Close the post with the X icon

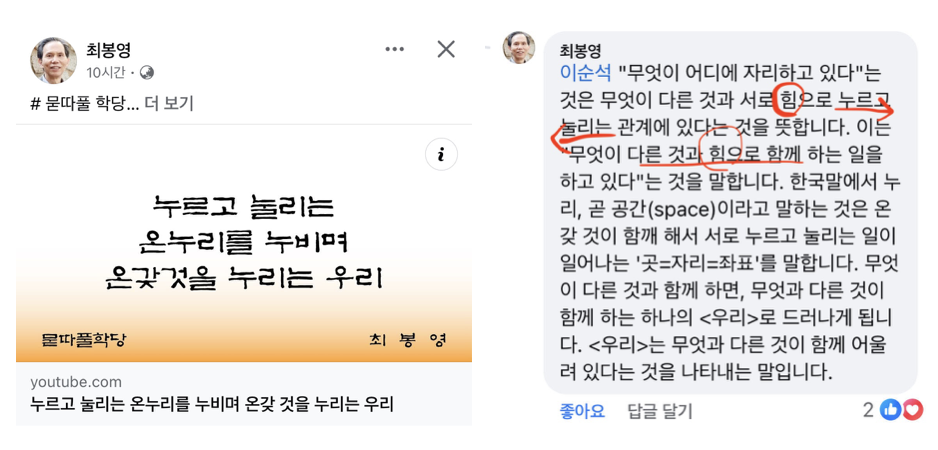446,49
